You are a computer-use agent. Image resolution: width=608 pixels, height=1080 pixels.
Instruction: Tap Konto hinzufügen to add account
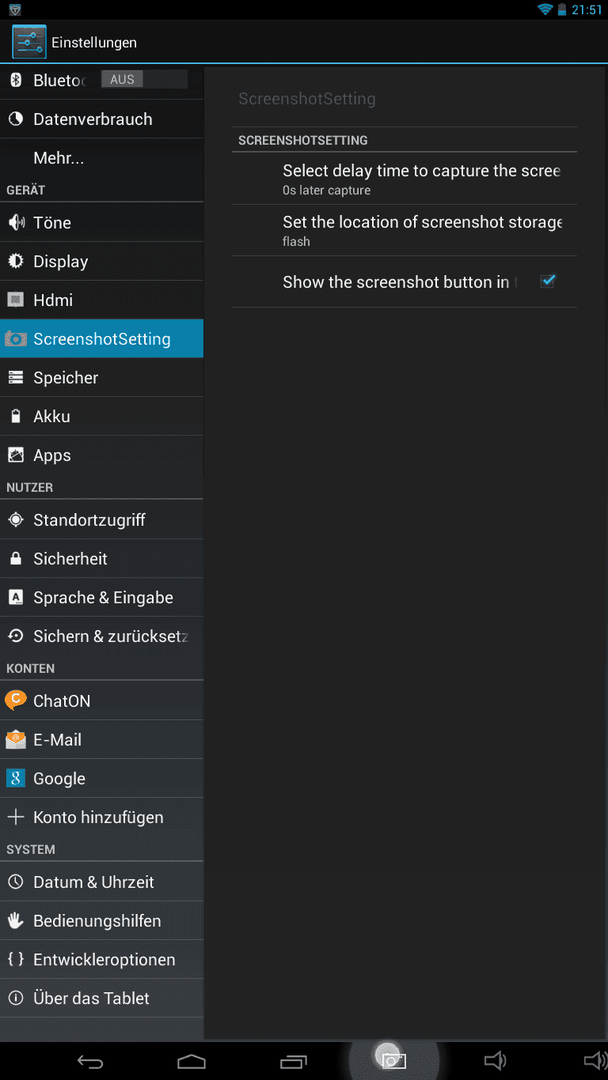pos(102,818)
